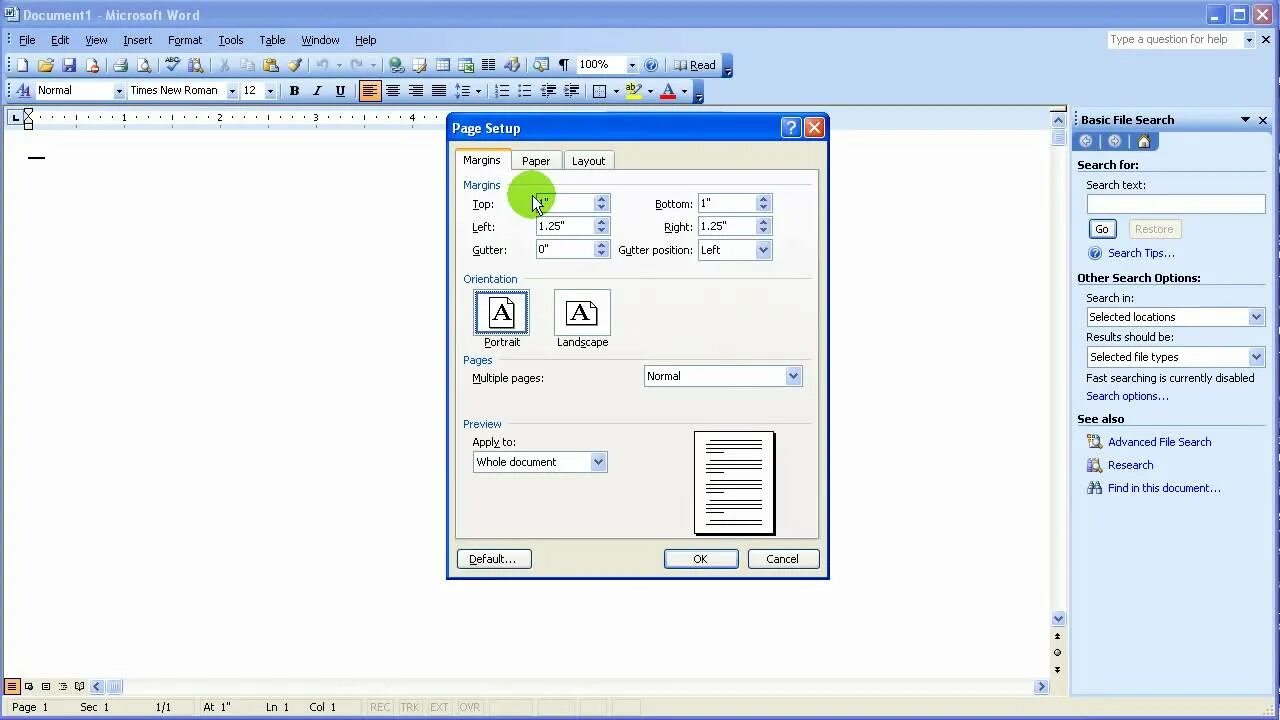The width and height of the screenshot is (1280, 720).
Task: Decrease paragraph indent
Action: (548, 91)
